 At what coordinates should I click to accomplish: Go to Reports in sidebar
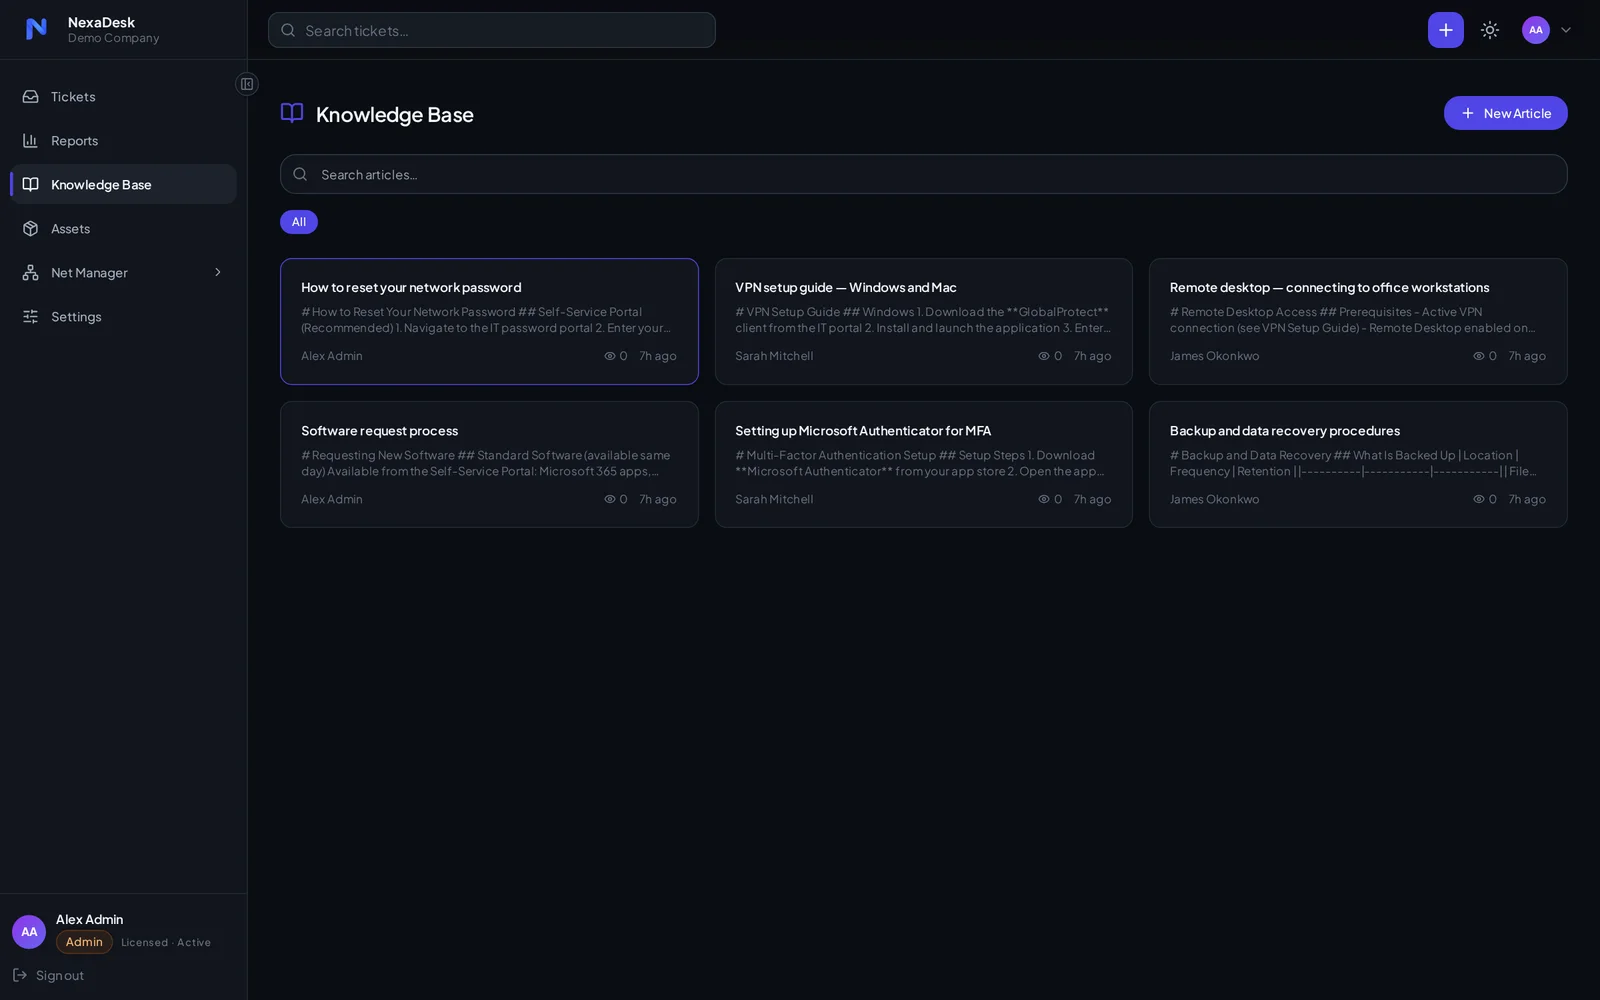coord(123,141)
